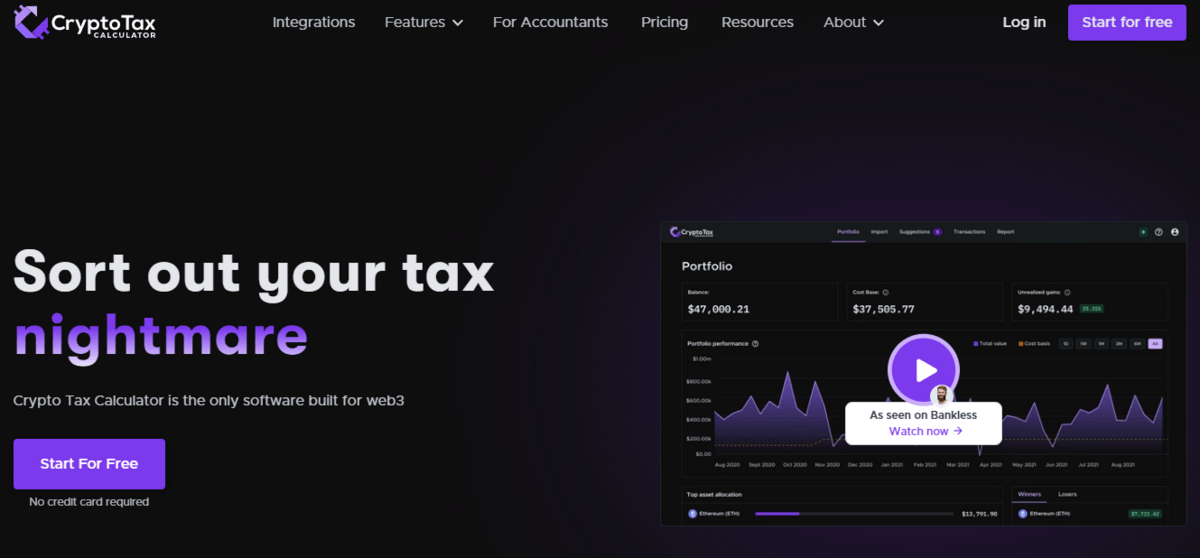Click the large Start For Free button
Screen dimensions: 1200x558
tap(89, 464)
